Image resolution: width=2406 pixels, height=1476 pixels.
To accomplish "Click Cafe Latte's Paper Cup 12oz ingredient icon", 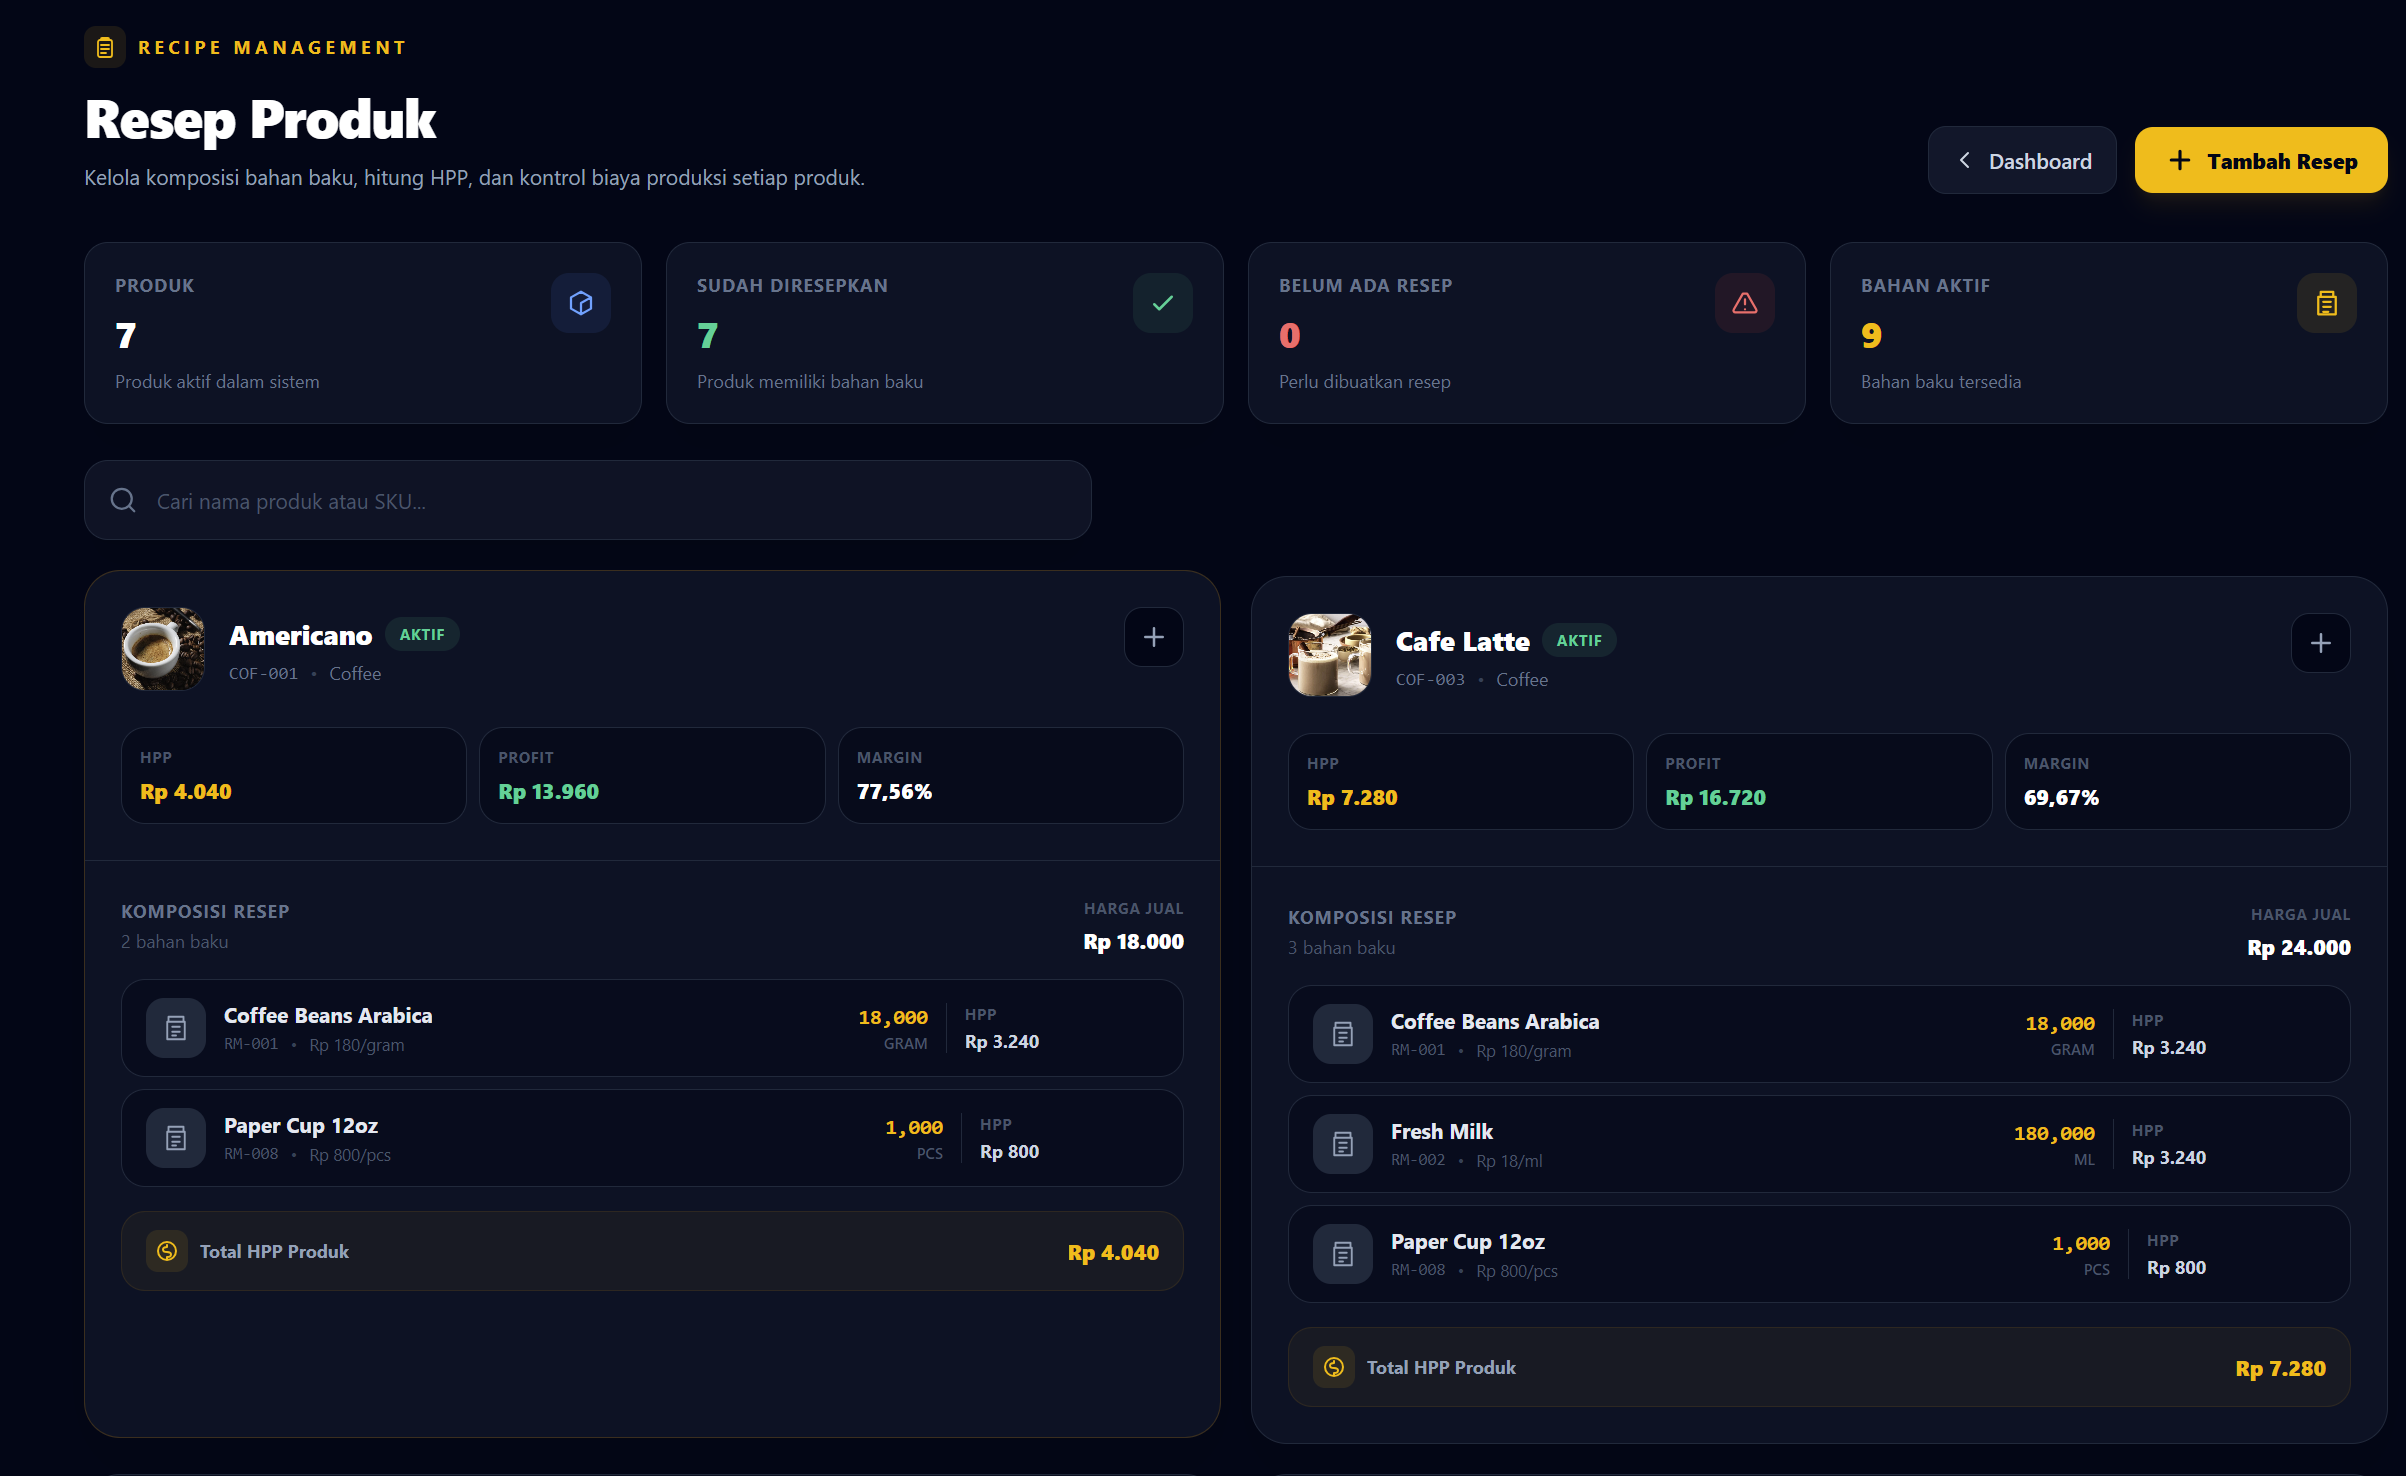I will point(1343,1254).
